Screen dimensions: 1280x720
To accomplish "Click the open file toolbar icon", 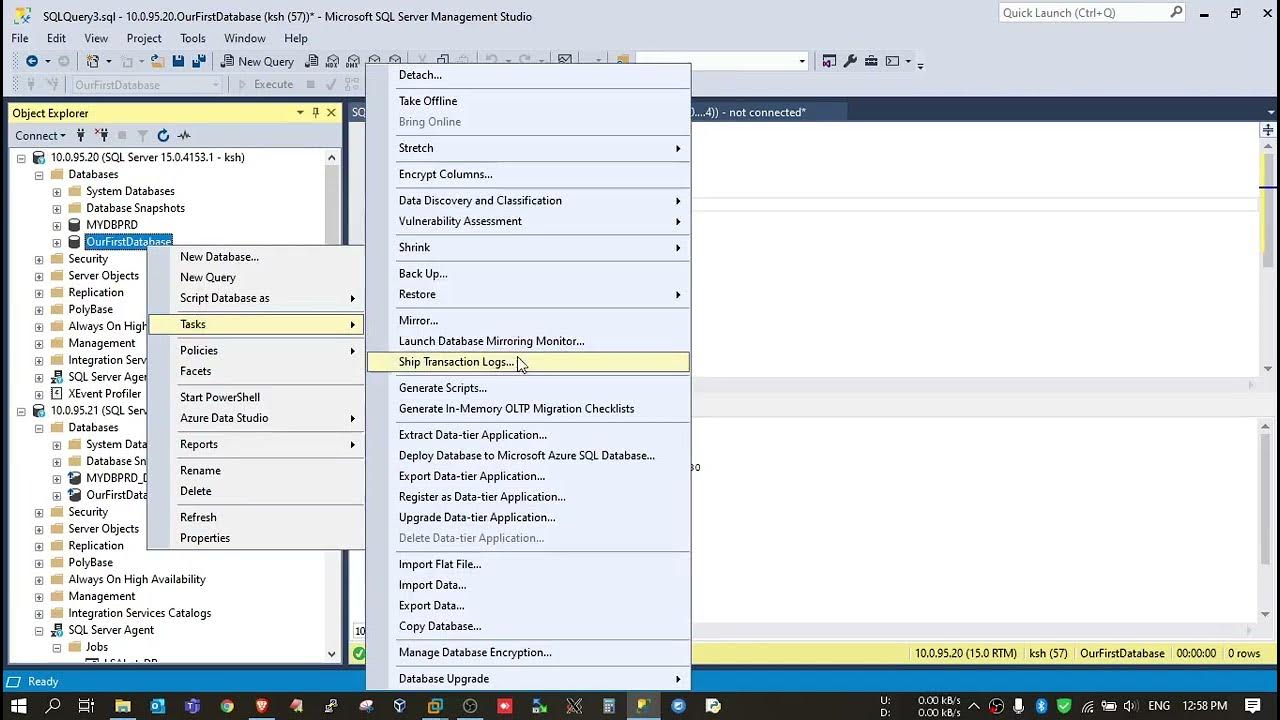I will click(x=158, y=61).
